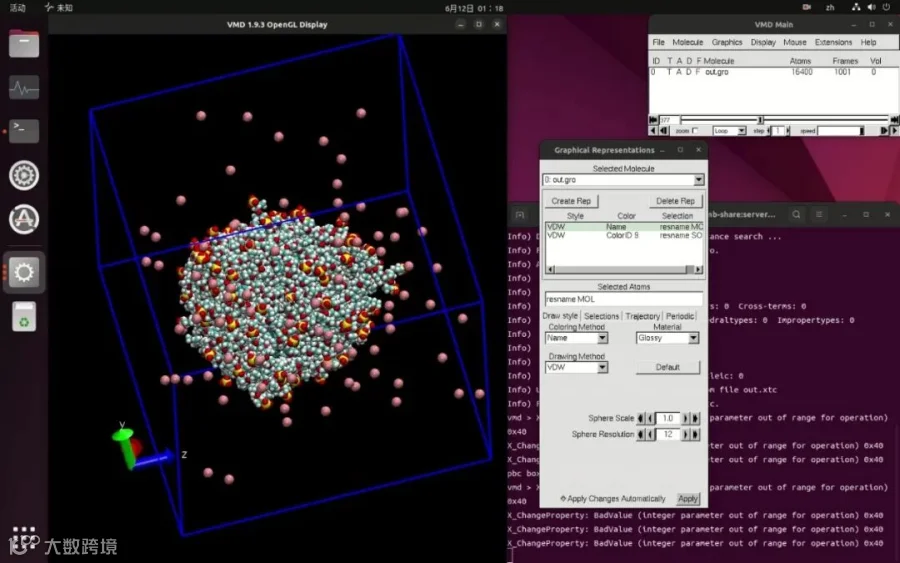Step back one frame

pyautogui.click(x=664, y=131)
